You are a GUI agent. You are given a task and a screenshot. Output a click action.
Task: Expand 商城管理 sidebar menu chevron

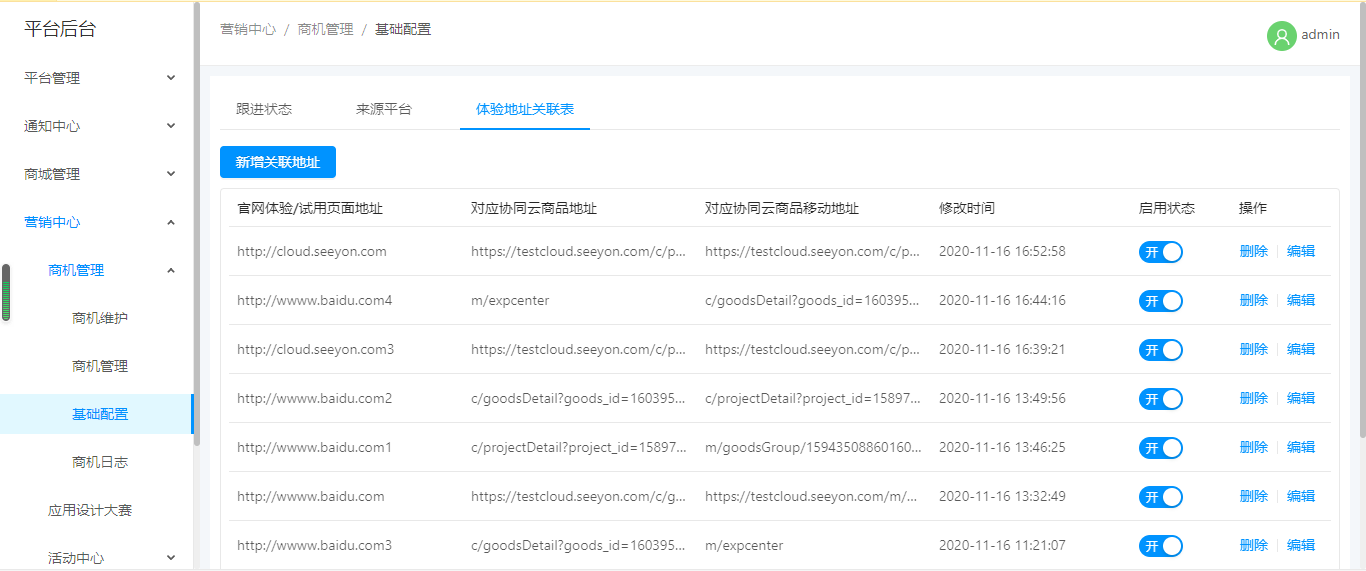[171, 174]
